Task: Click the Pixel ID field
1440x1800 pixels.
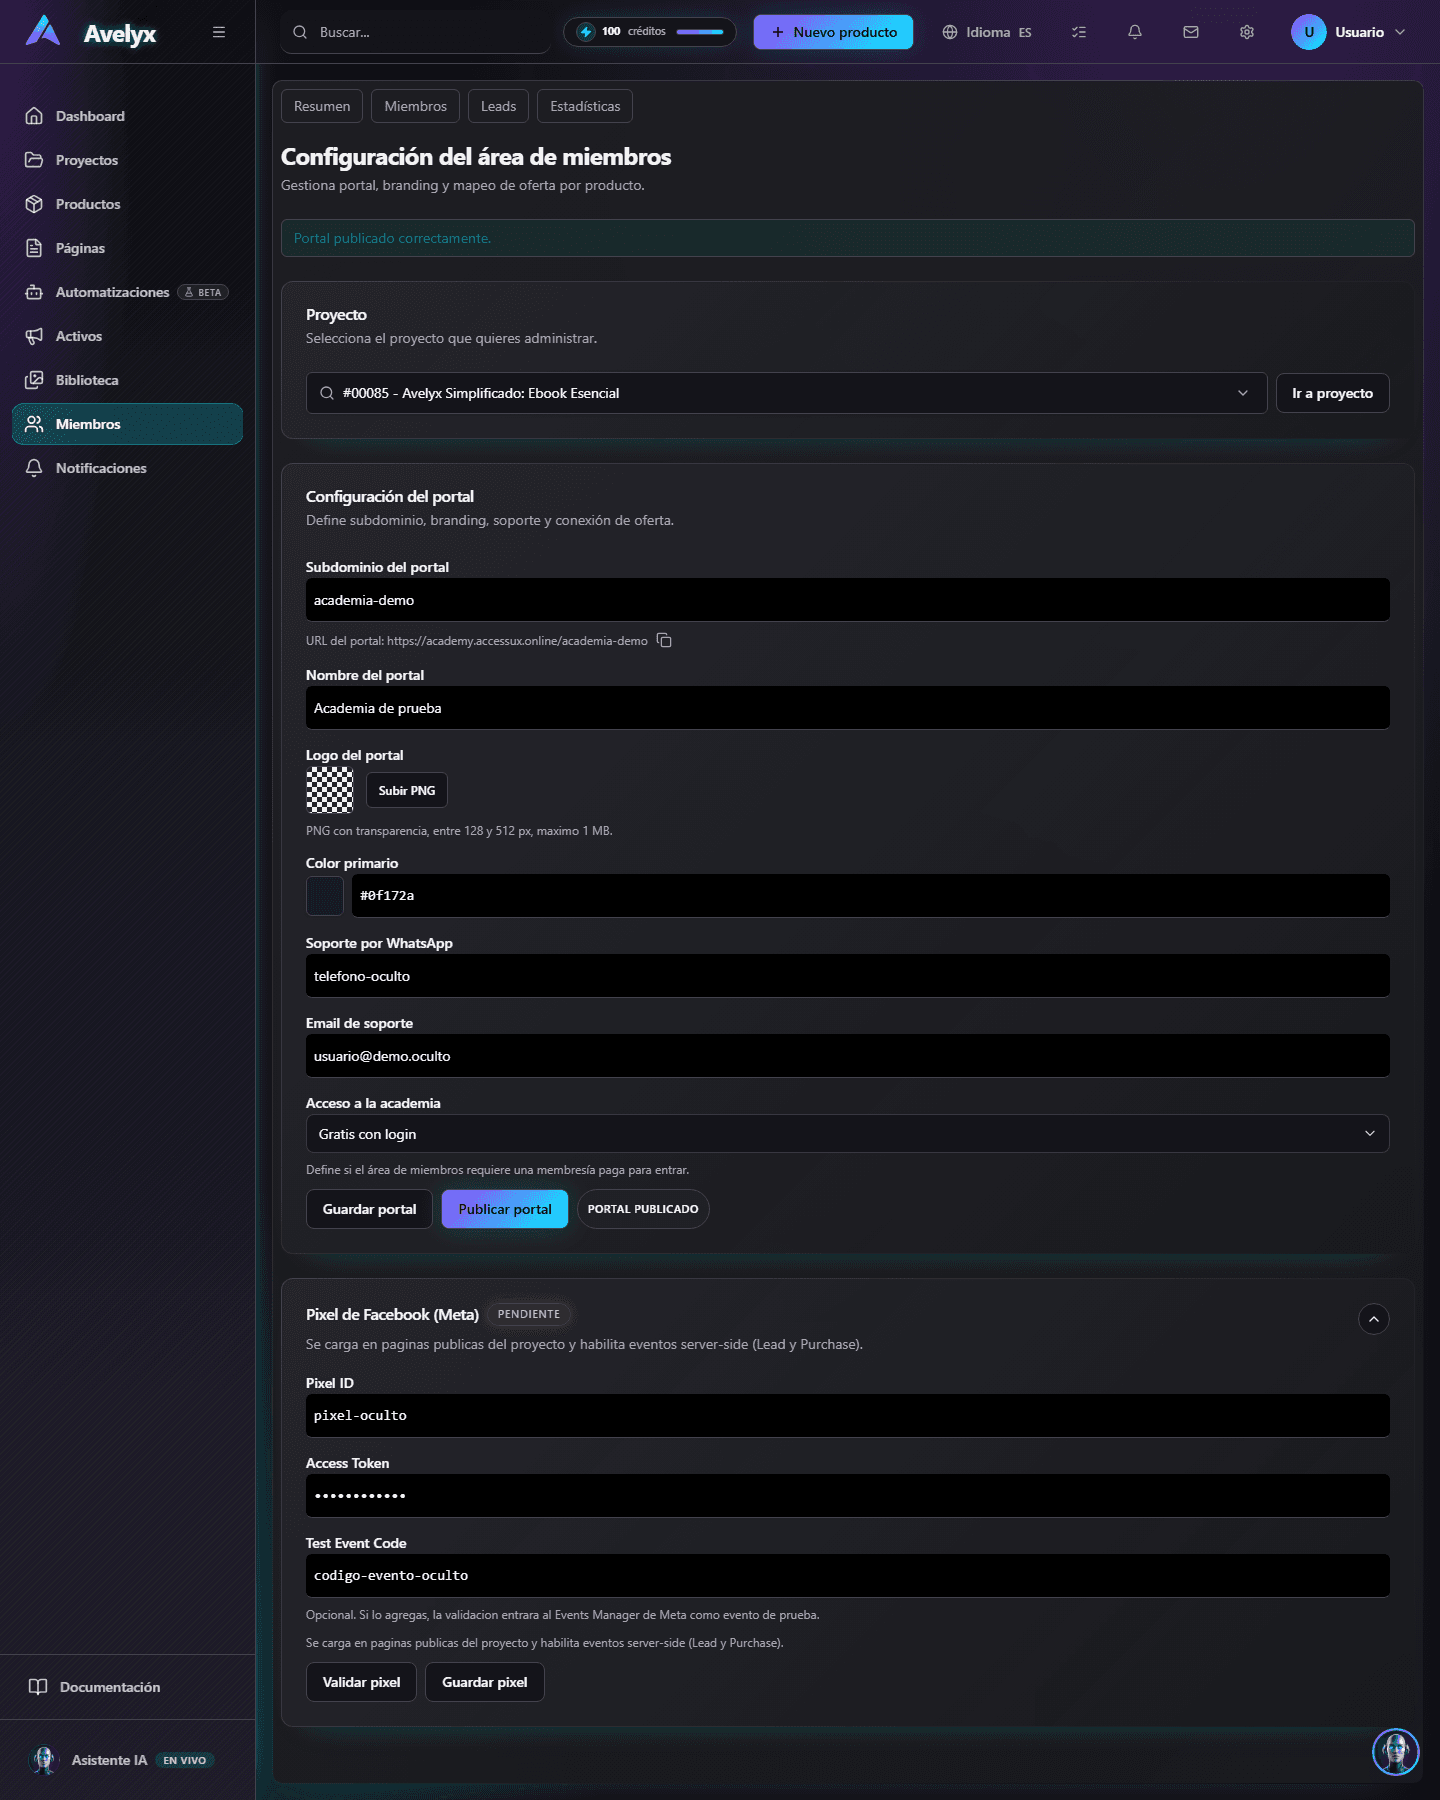Action: click(x=847, y=1416)
